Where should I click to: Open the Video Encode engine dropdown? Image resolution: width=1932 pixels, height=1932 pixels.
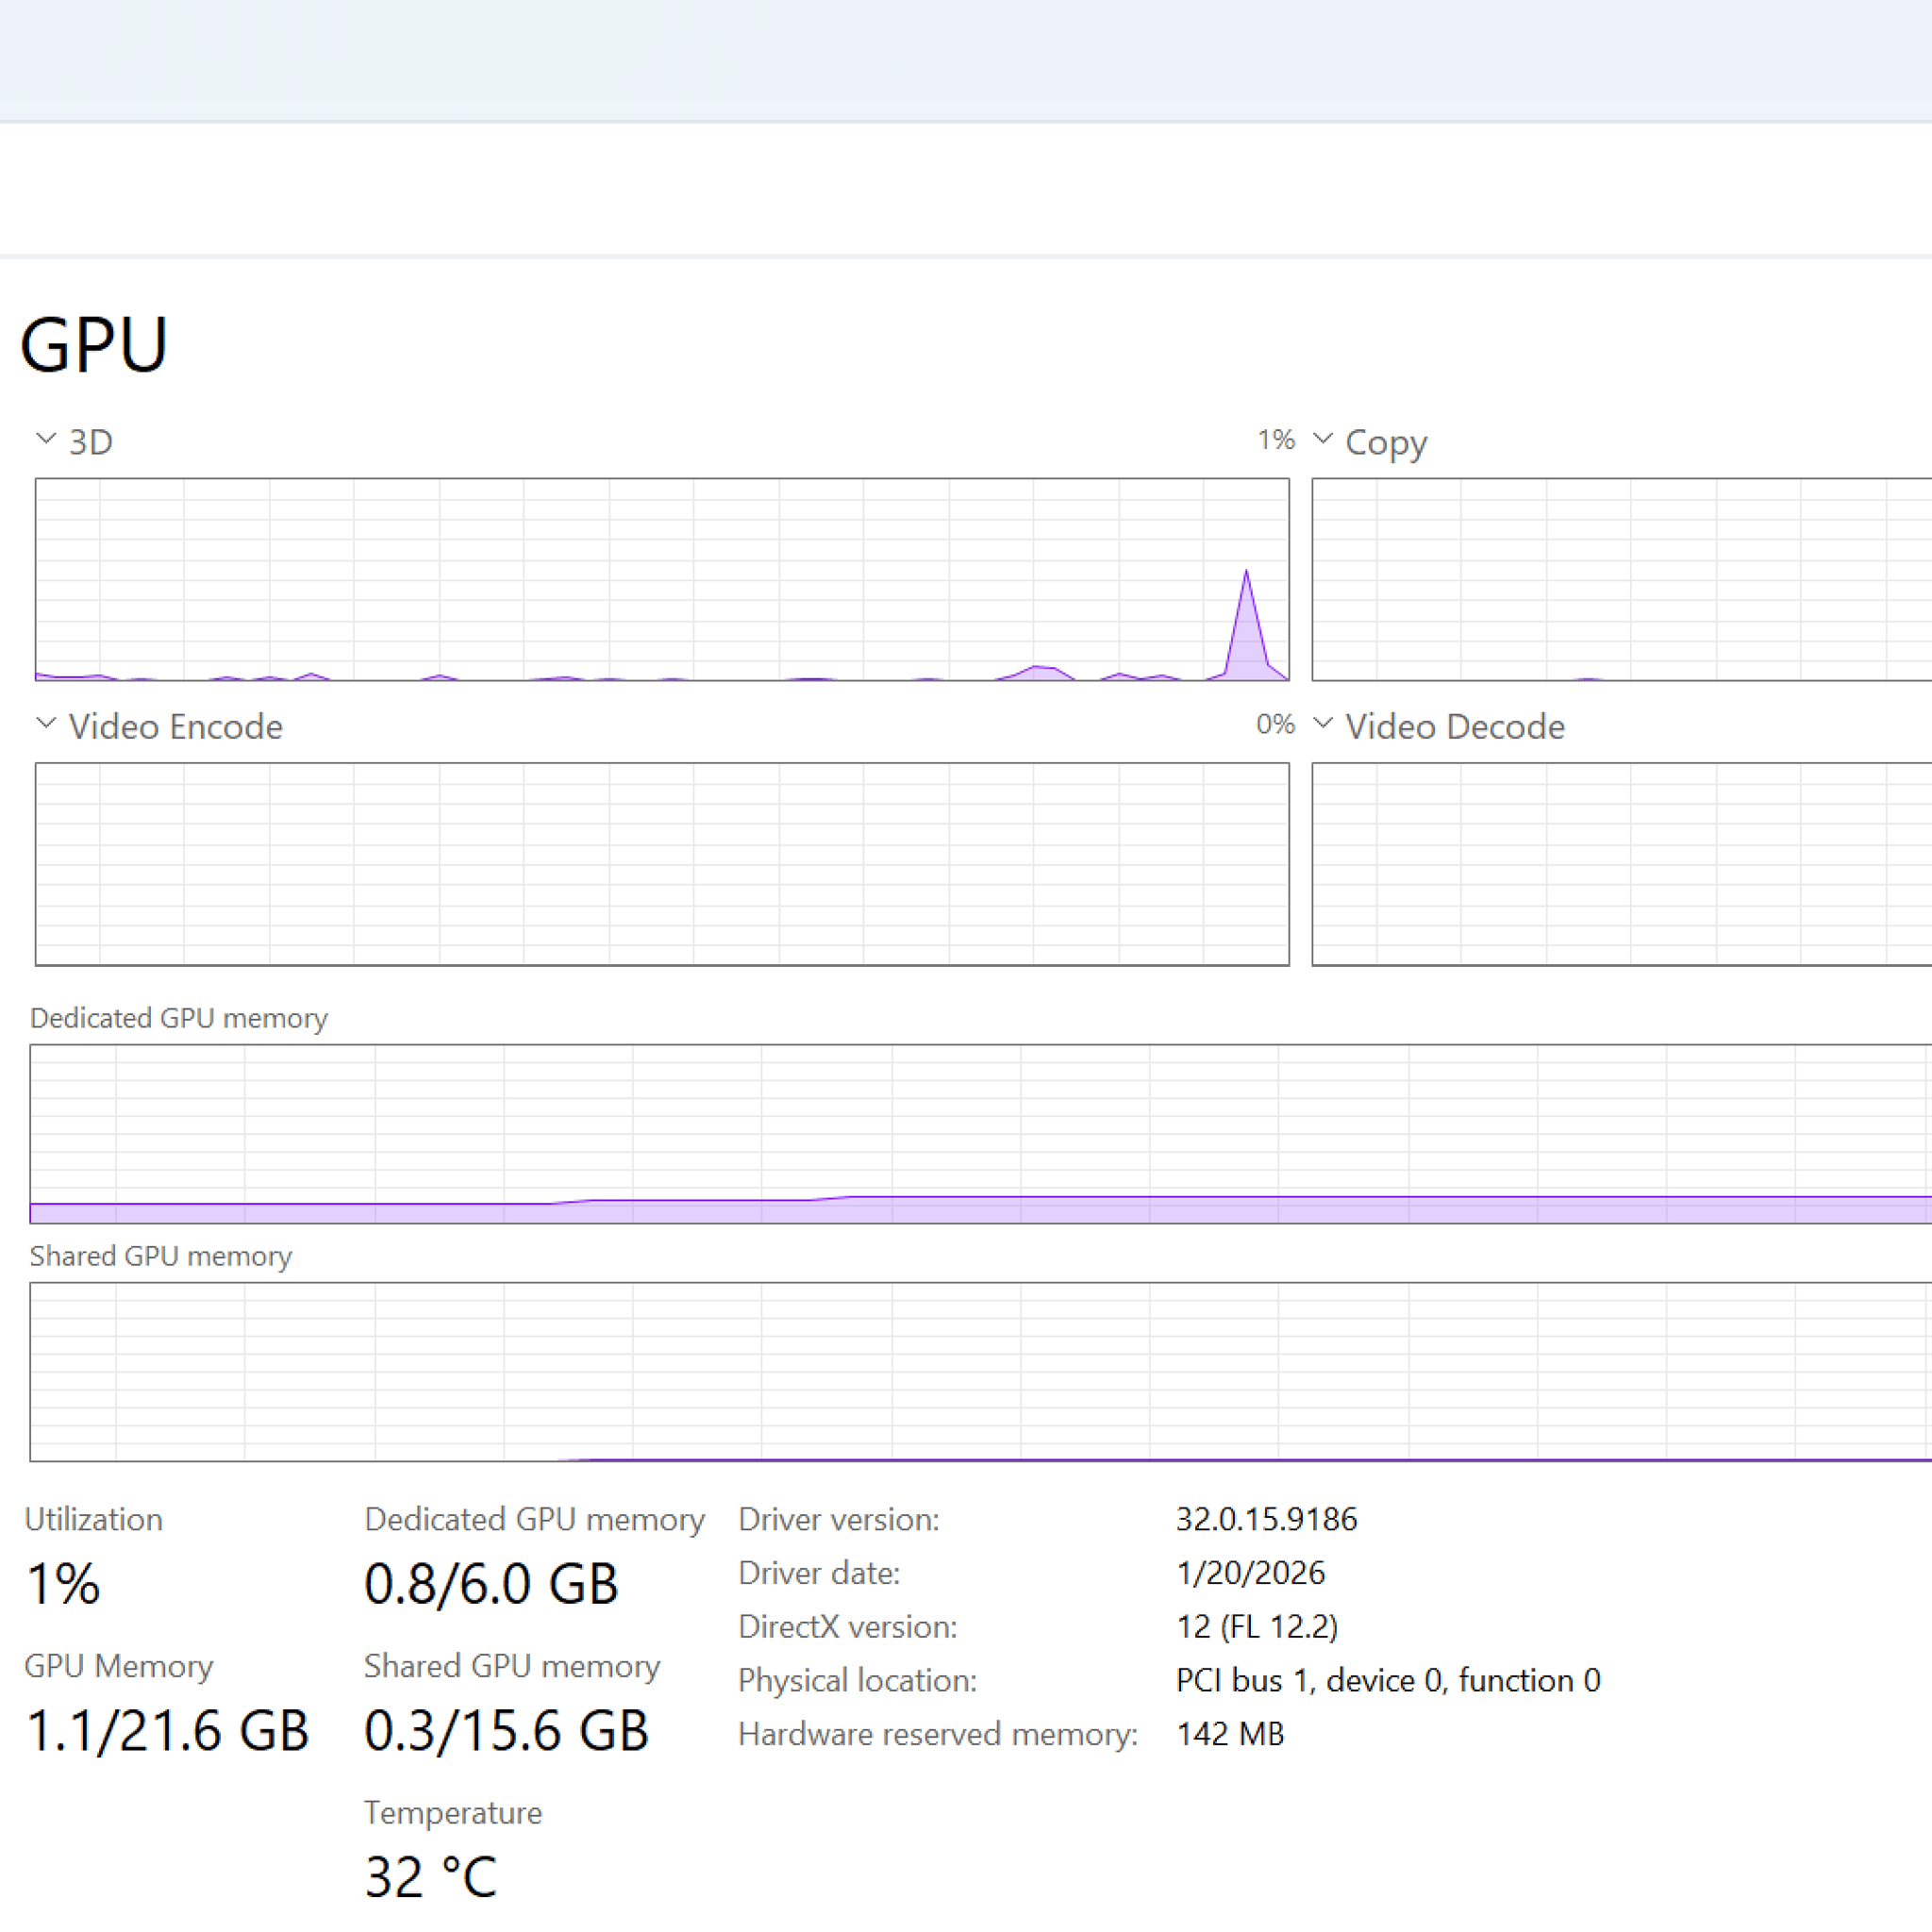tap(159, 726)
